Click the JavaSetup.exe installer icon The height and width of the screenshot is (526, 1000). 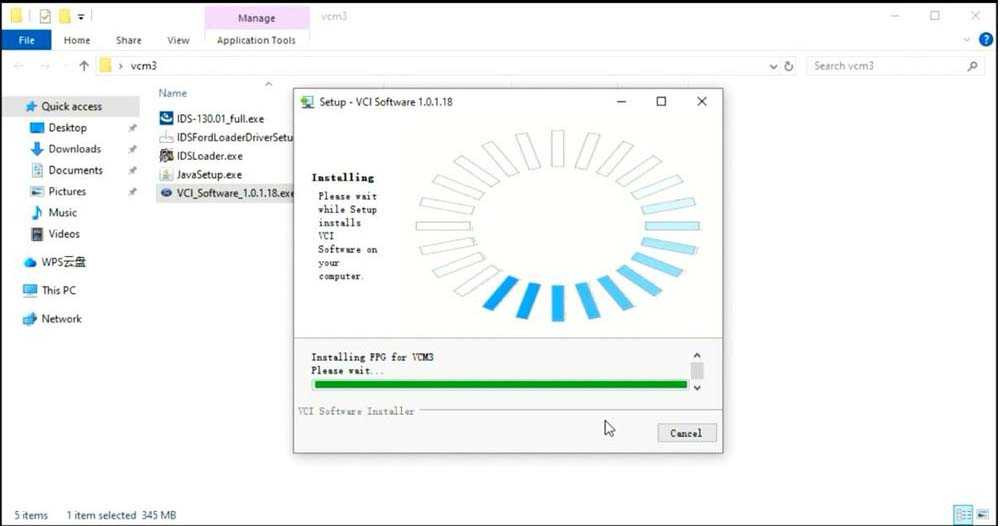167,175
